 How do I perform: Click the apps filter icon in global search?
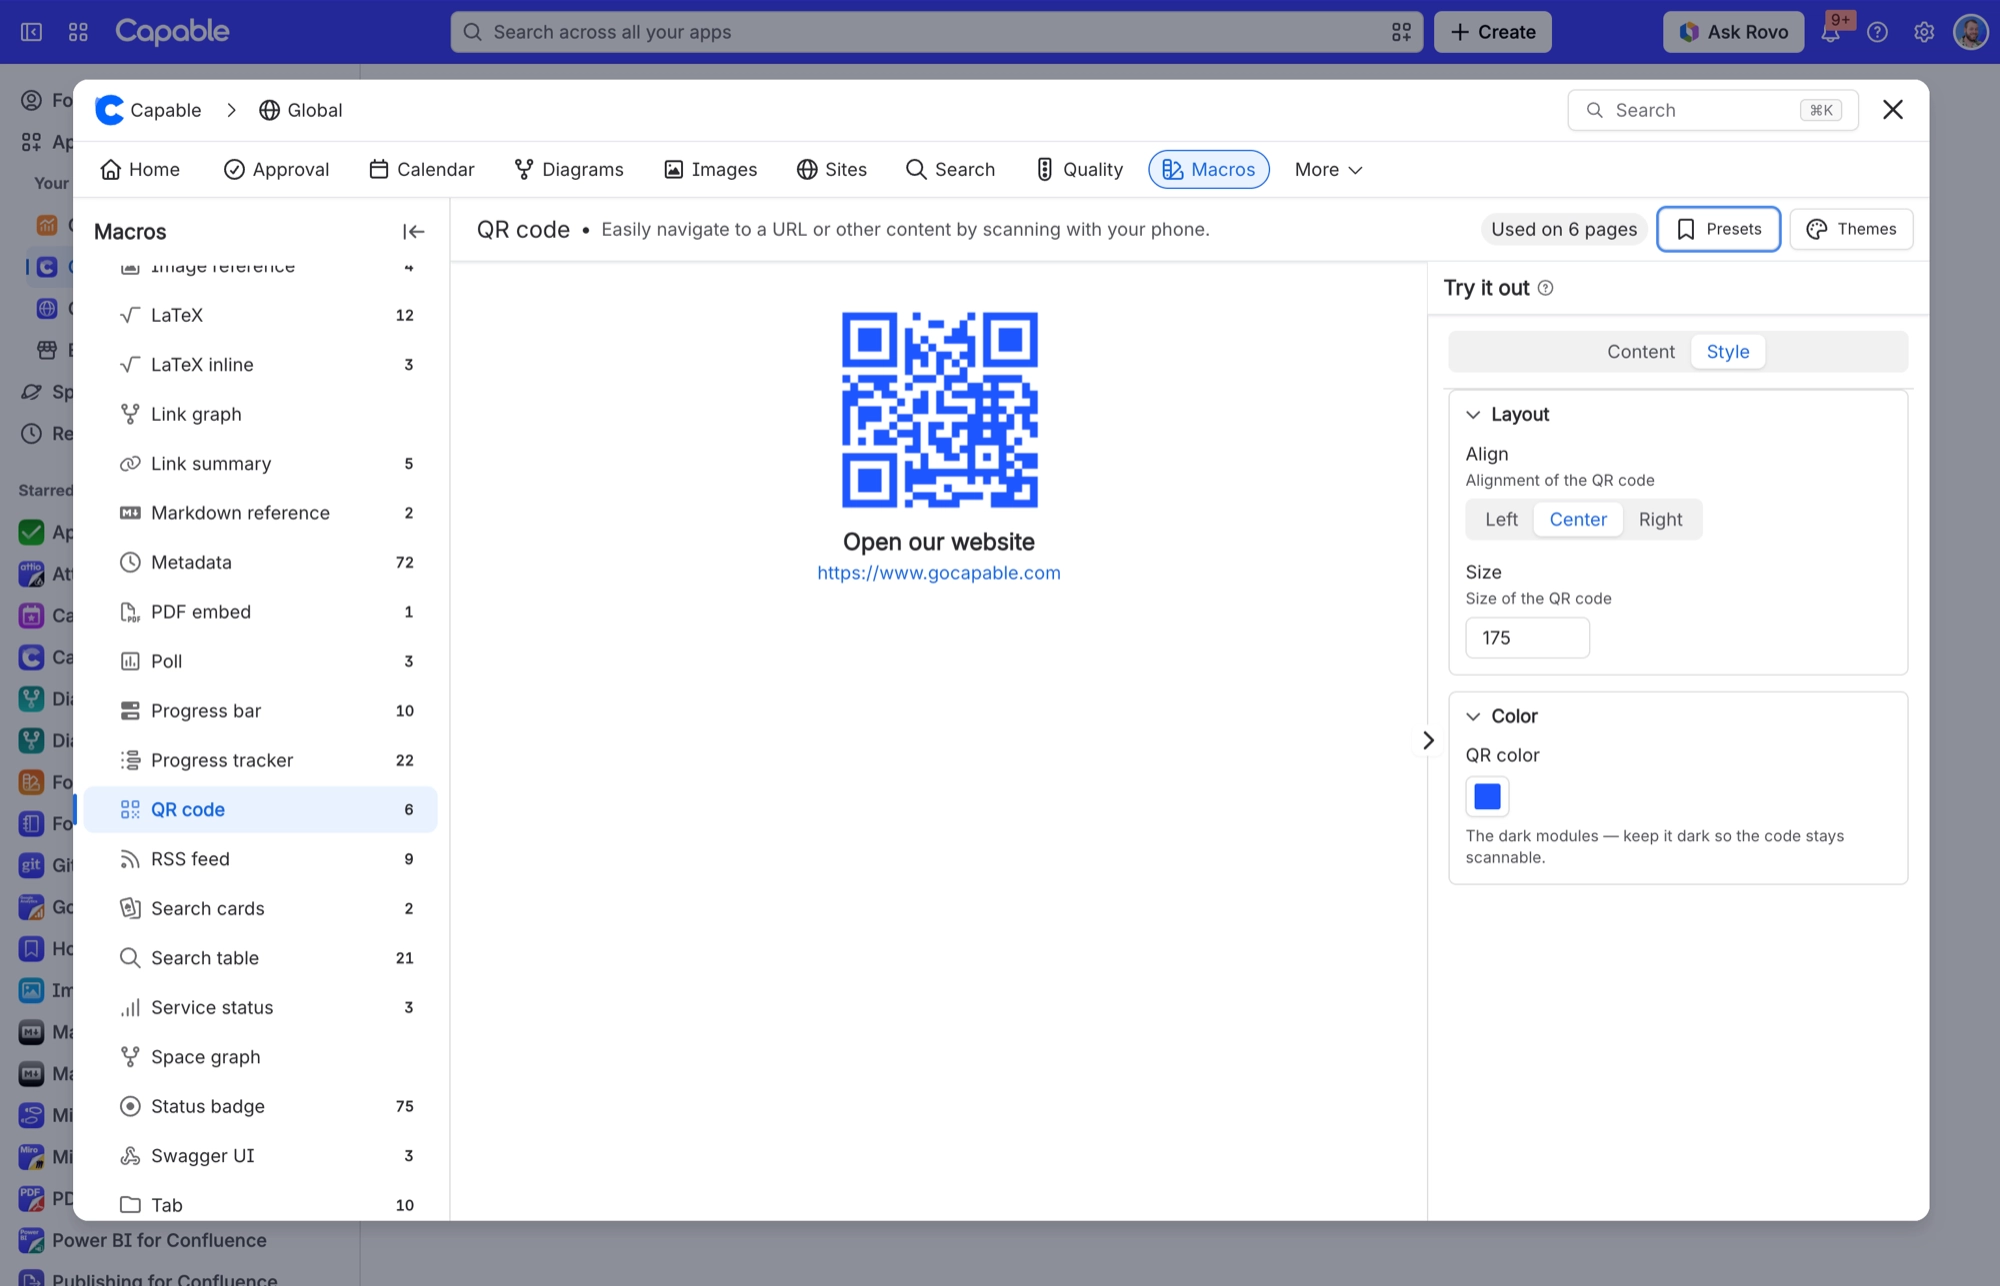(1401, 32)
